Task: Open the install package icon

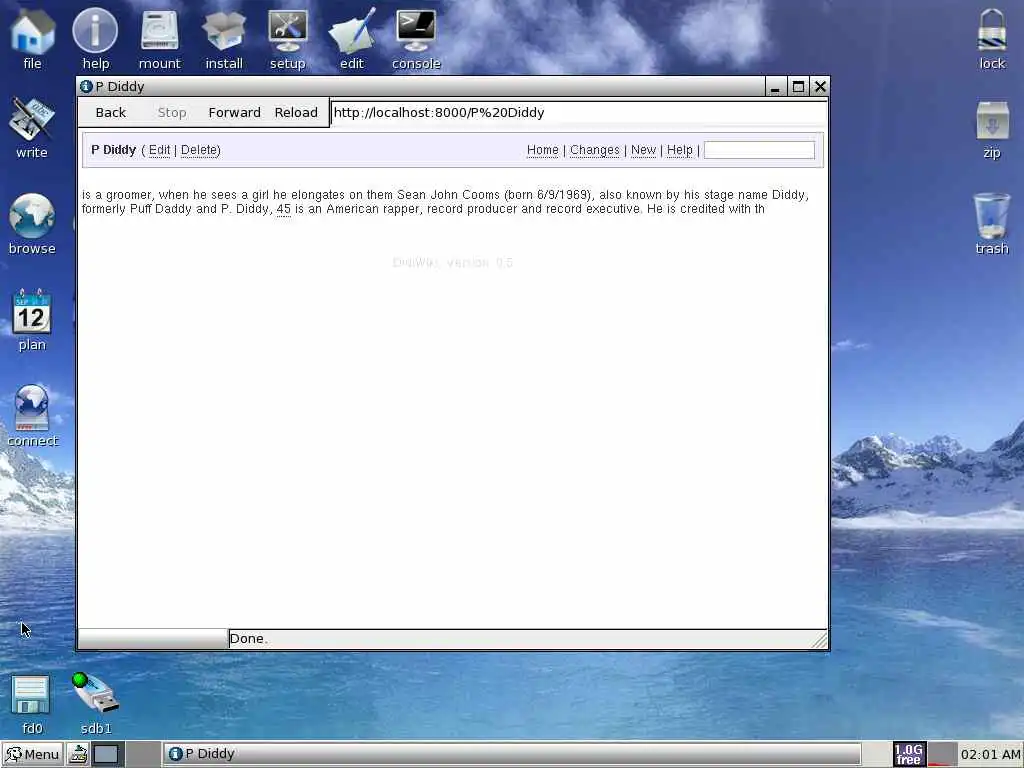Action: click(224, 38)
